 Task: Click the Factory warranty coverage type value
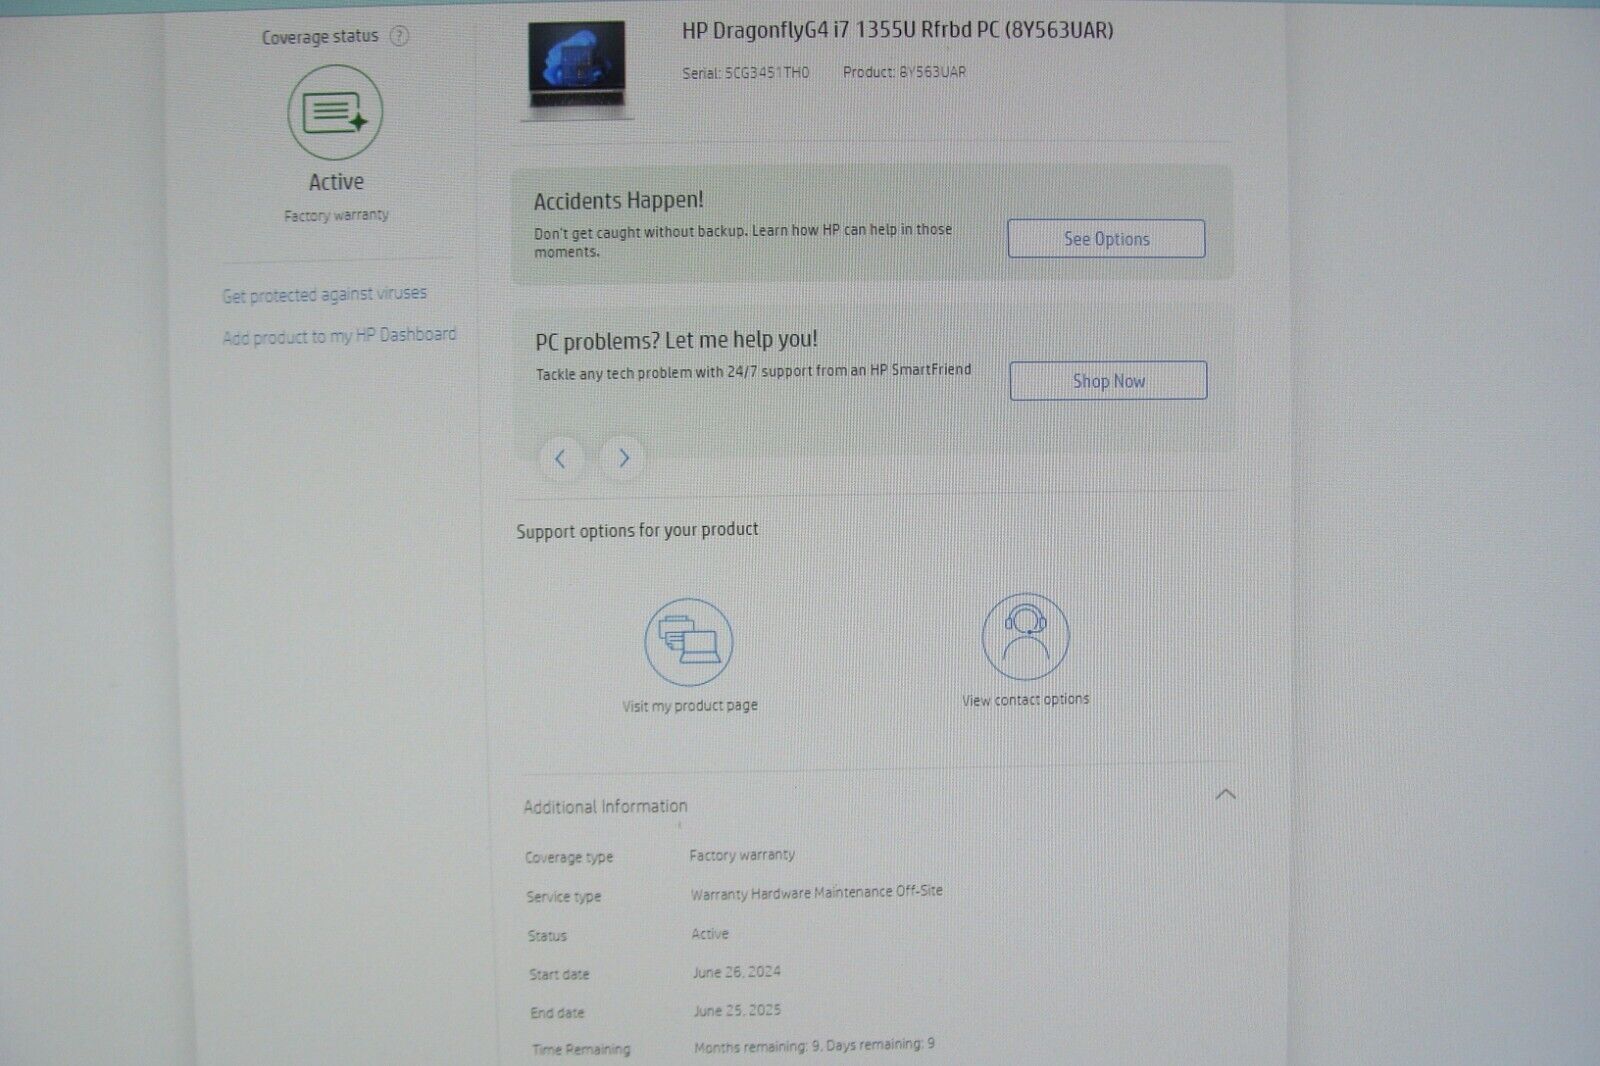click(x=742, y=855)
